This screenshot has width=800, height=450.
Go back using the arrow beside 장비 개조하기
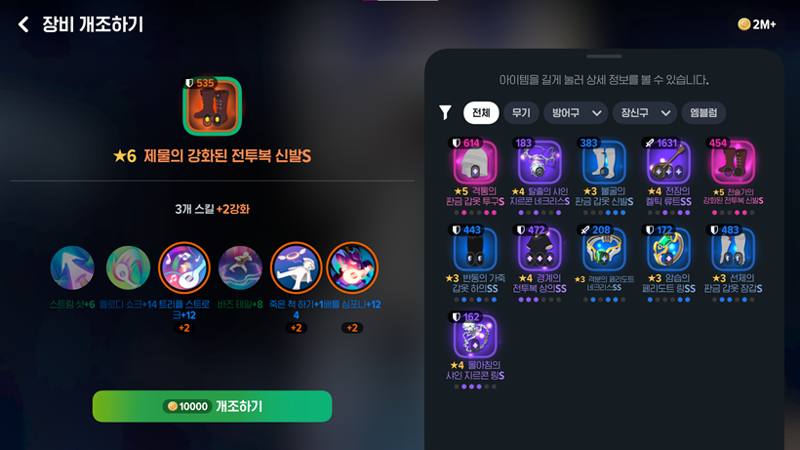pos(23,24)
